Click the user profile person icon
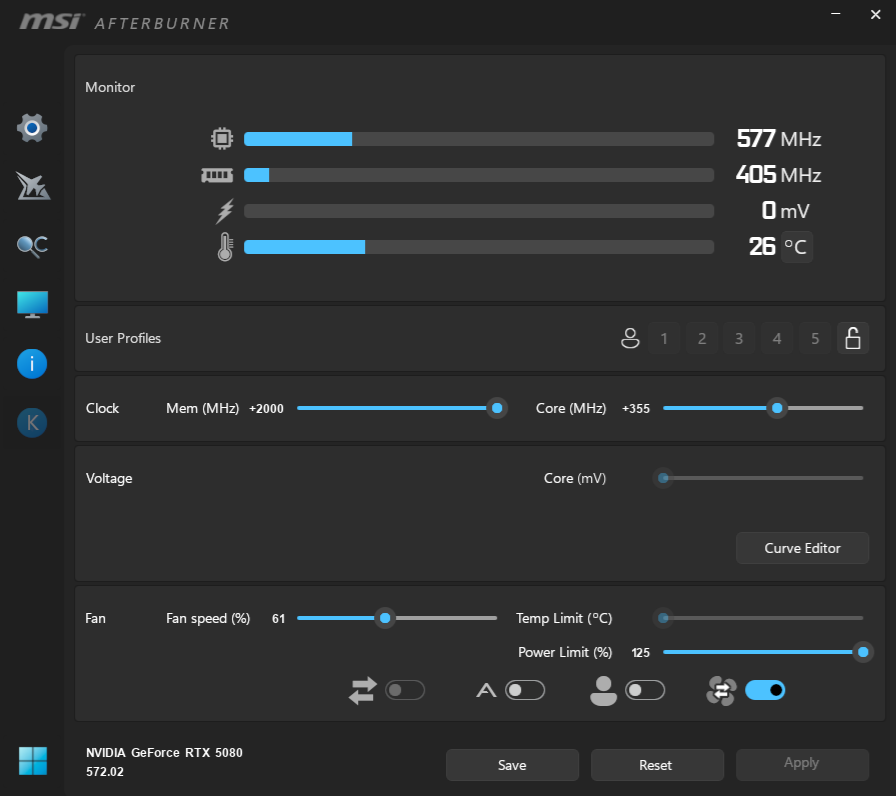 coord(629,339)
